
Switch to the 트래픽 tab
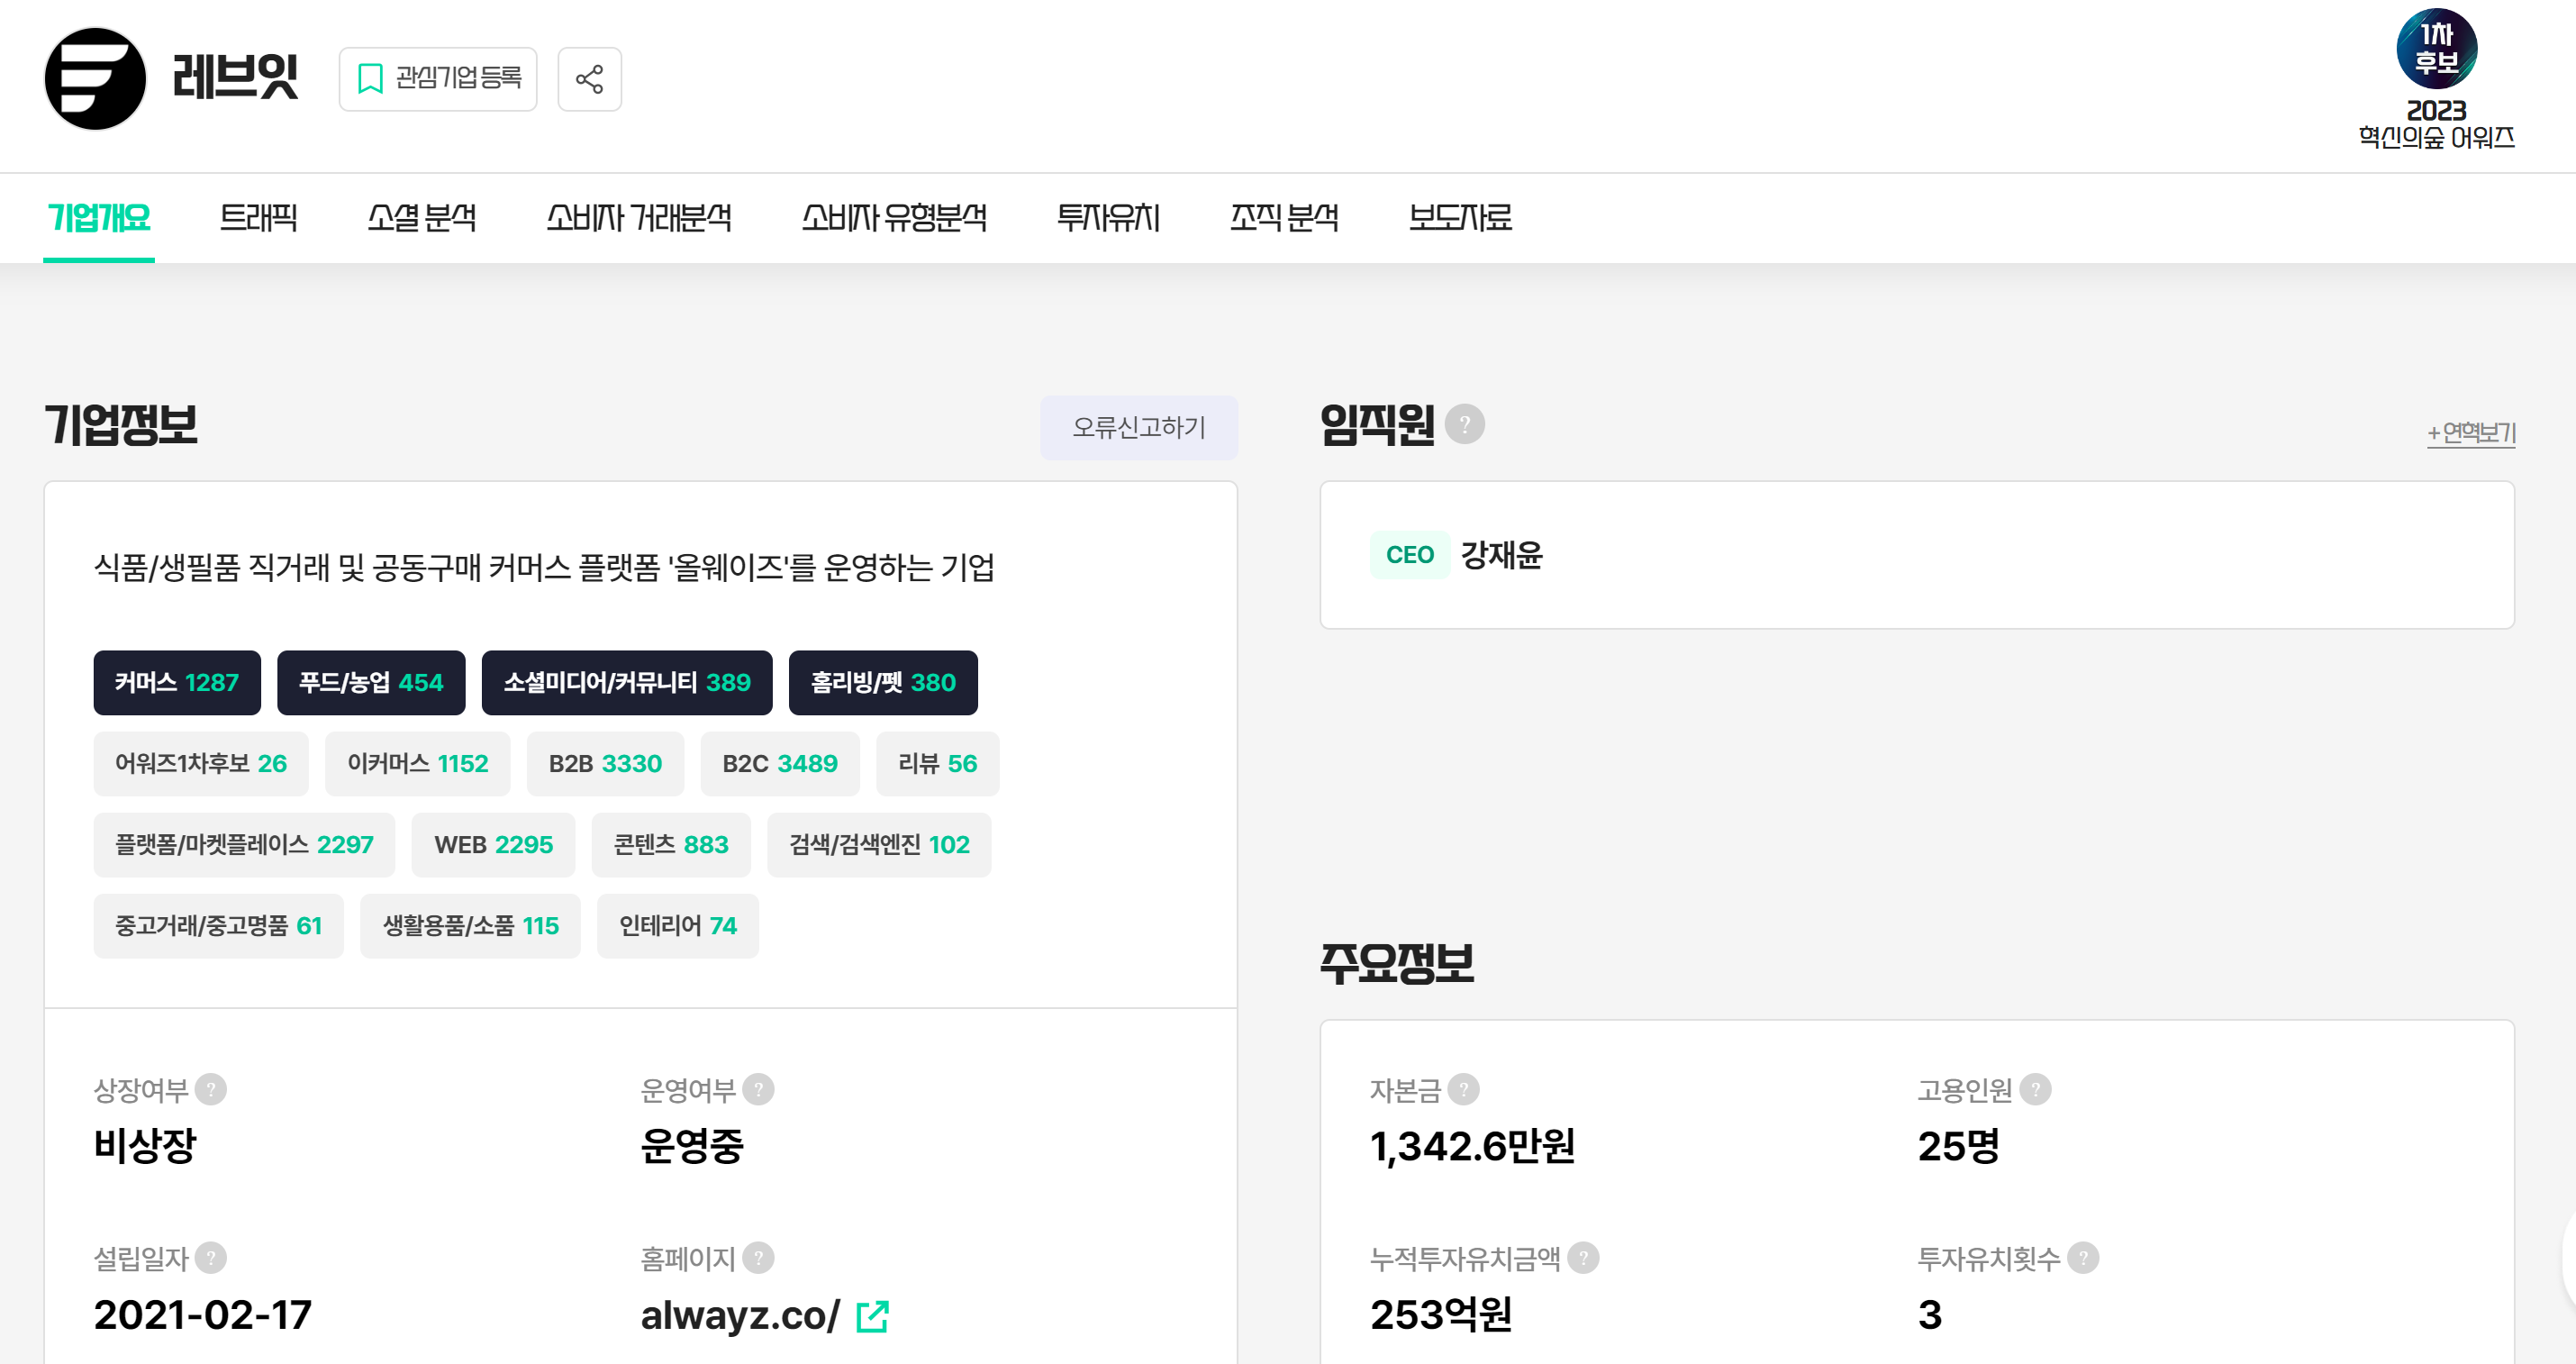(258, 217)
